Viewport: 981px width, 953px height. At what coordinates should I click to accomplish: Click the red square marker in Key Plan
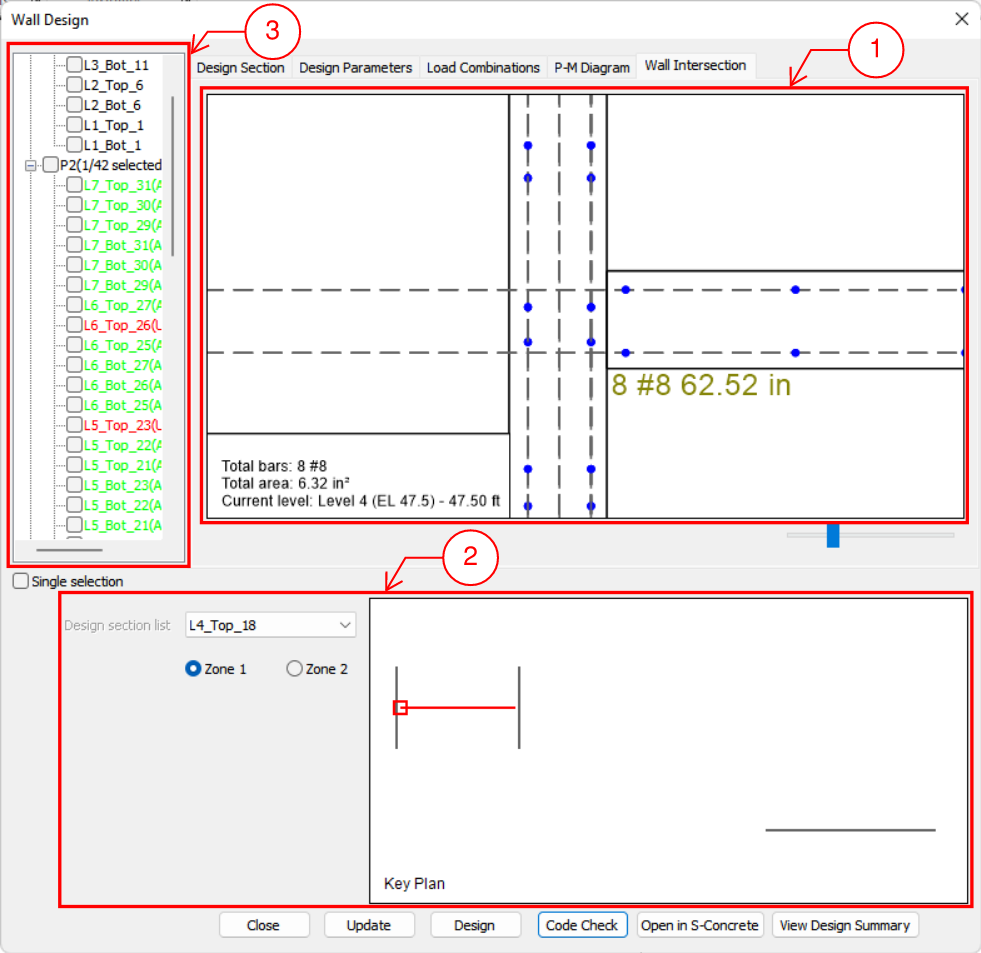point(400,708)
